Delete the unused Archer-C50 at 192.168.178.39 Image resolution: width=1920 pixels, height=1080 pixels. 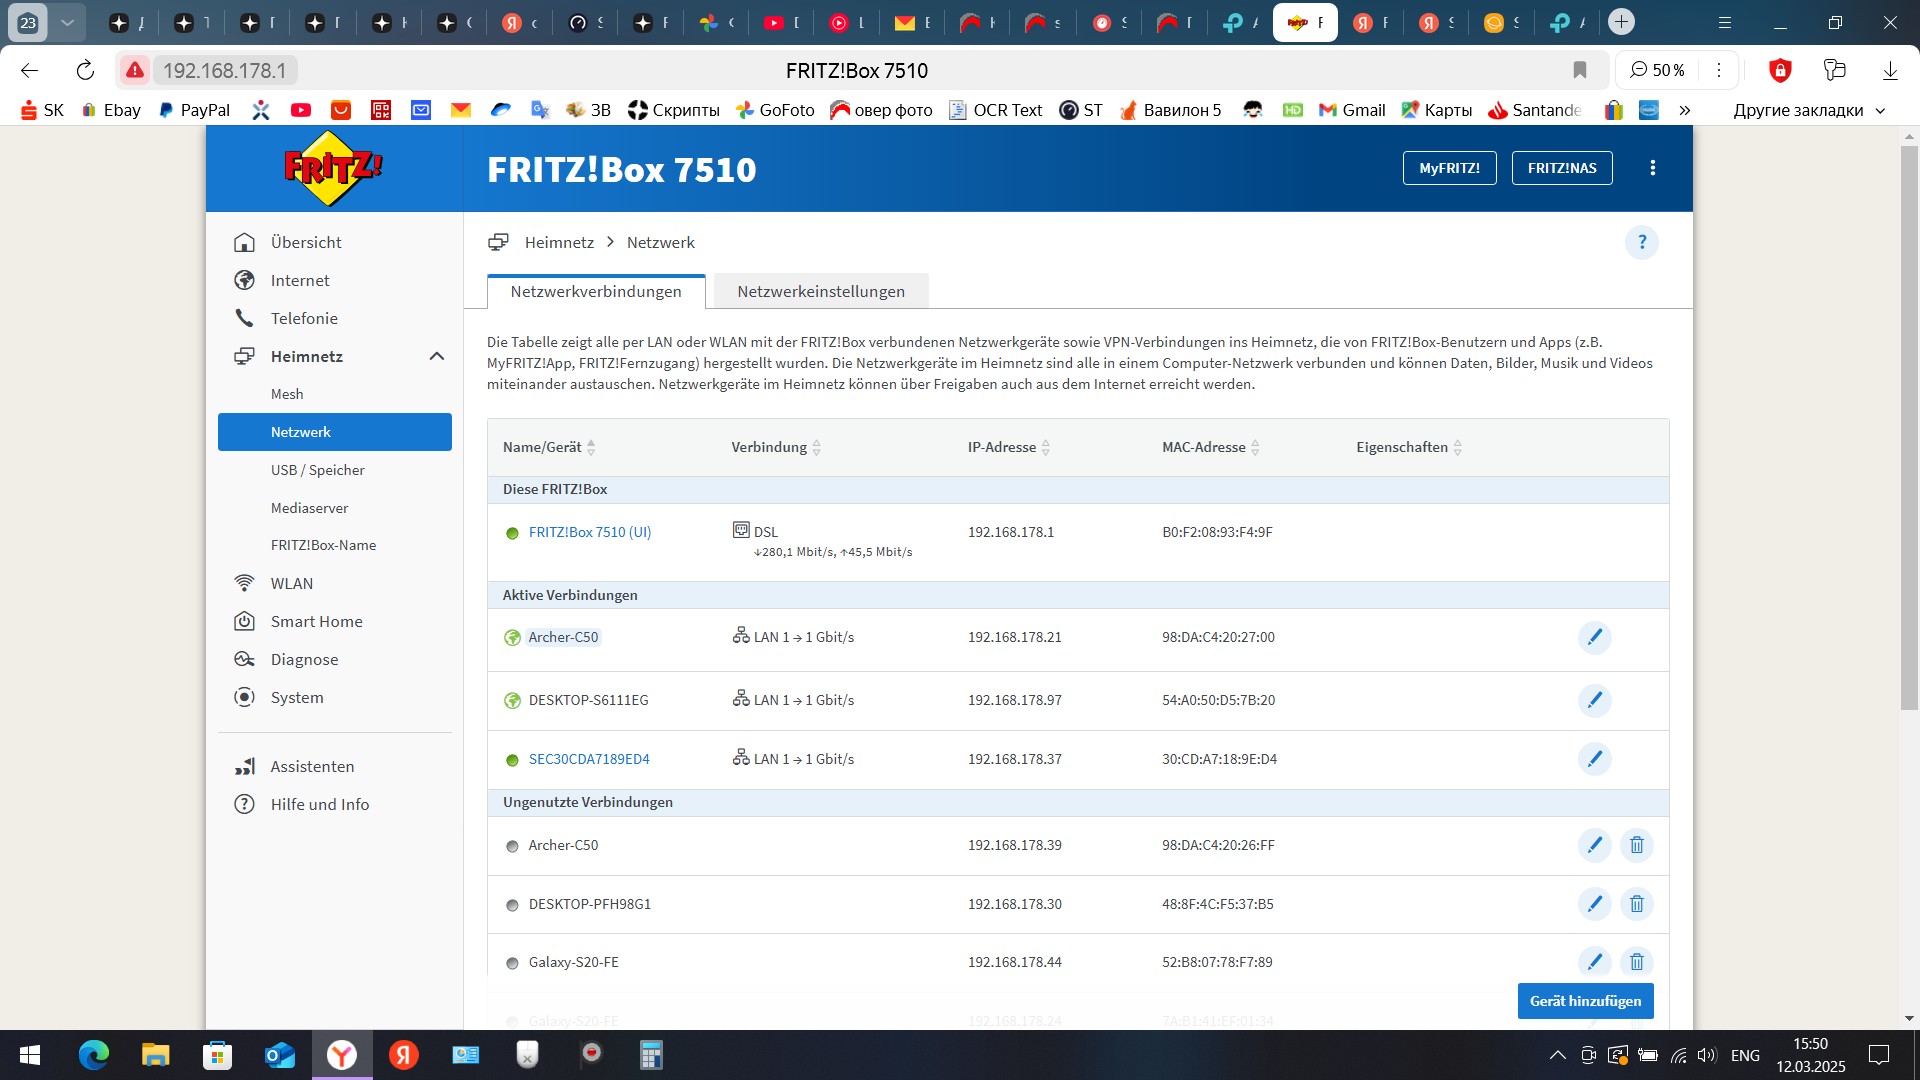click(x=1637, y=845)
